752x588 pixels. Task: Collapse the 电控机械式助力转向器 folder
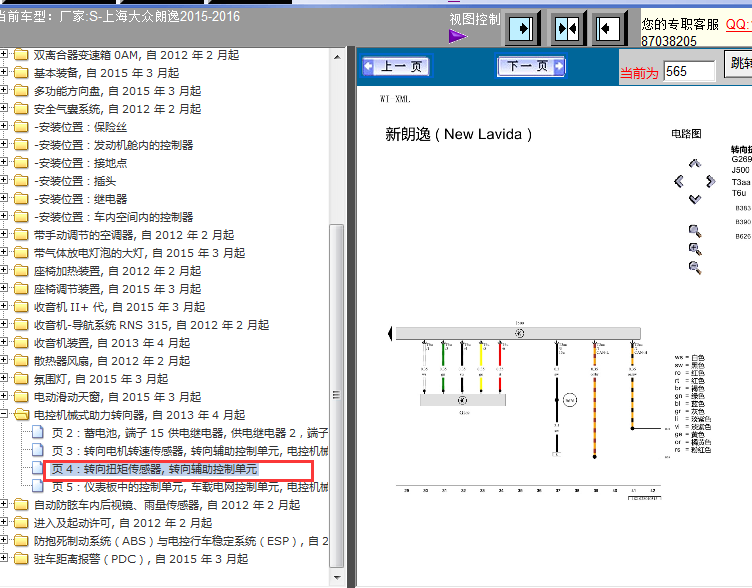4,414
